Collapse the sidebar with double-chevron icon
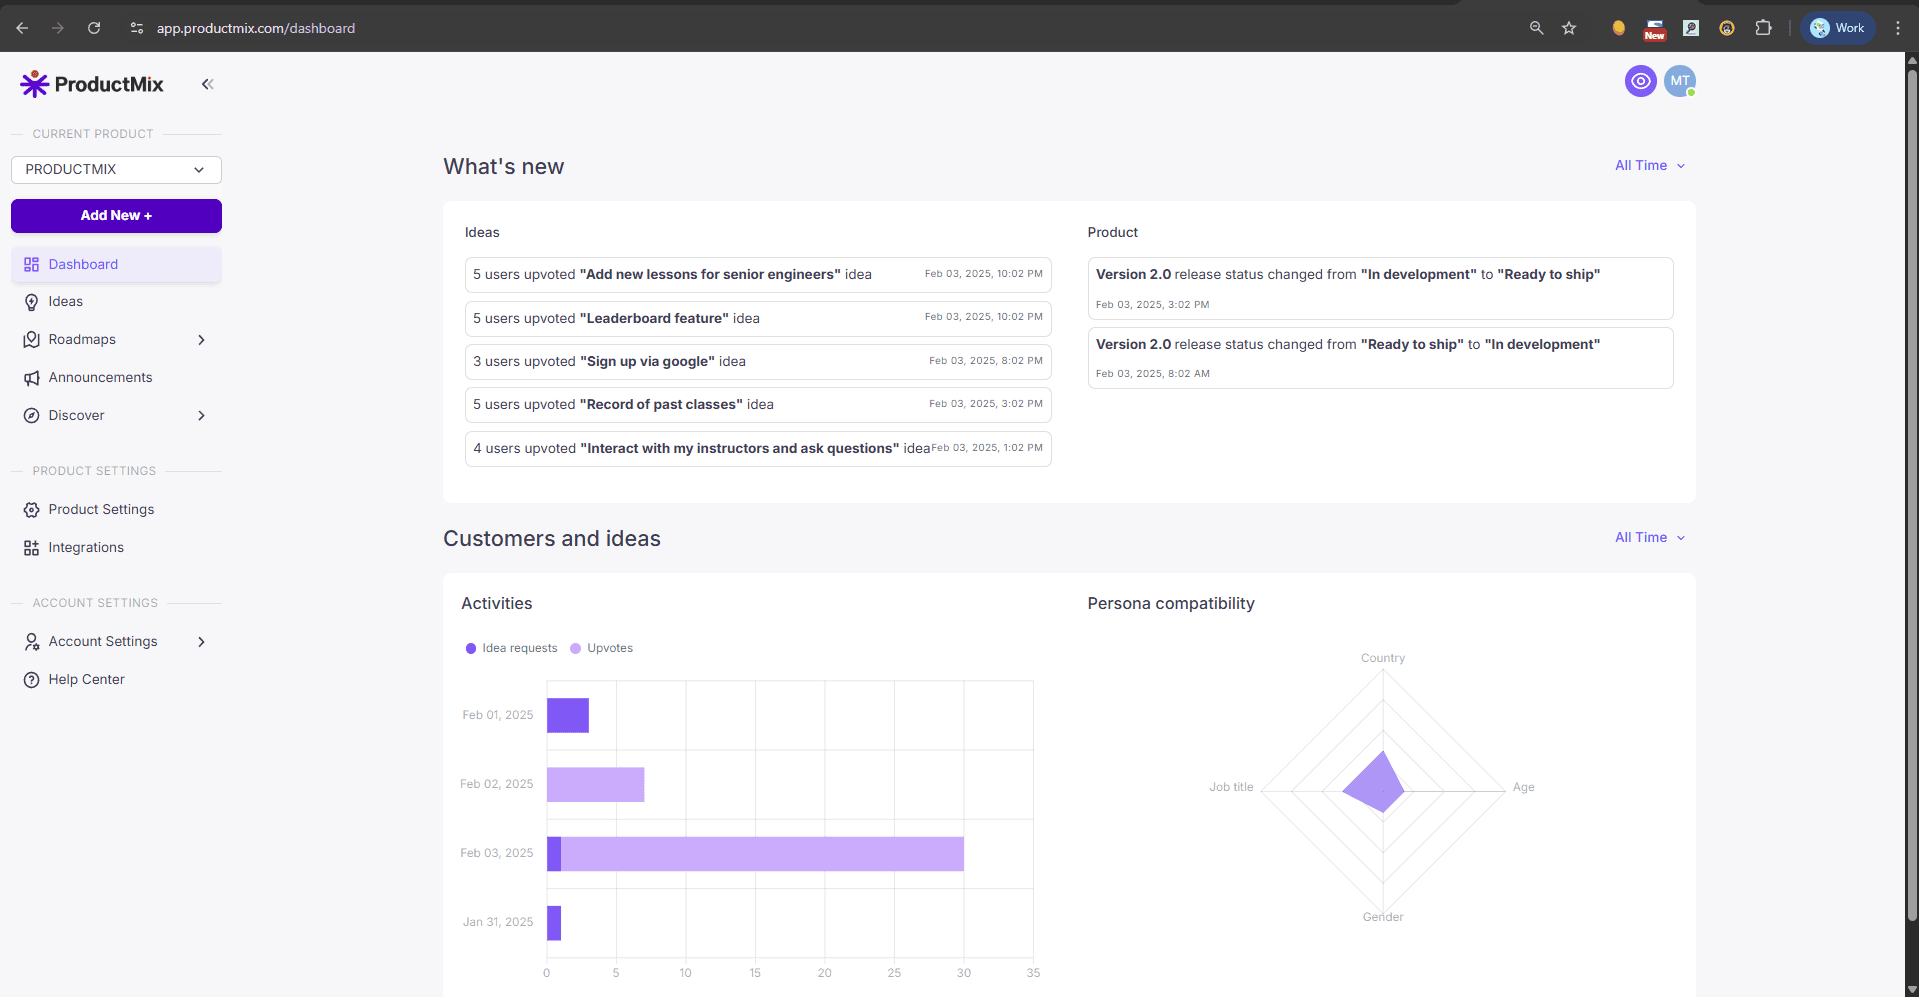1919x997 pixels. click(207, 84)
